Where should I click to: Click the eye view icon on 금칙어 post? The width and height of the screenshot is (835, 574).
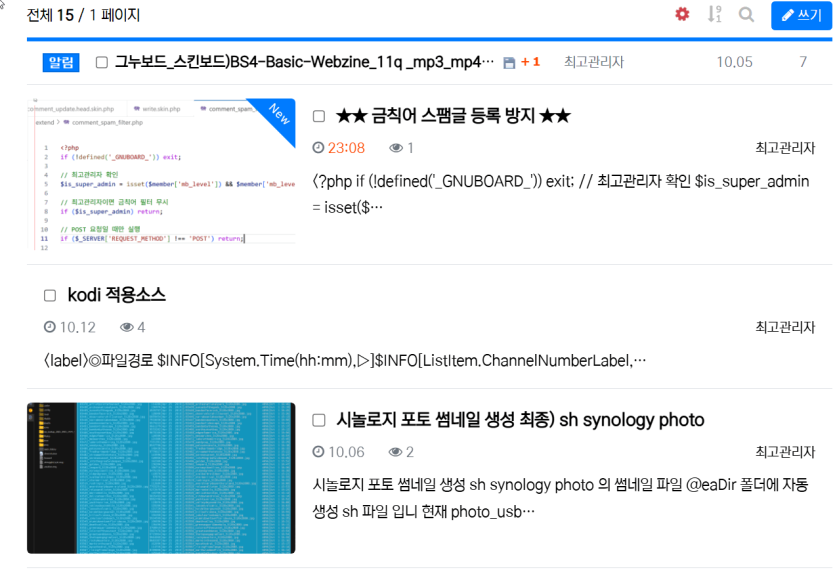pos(396,148)
